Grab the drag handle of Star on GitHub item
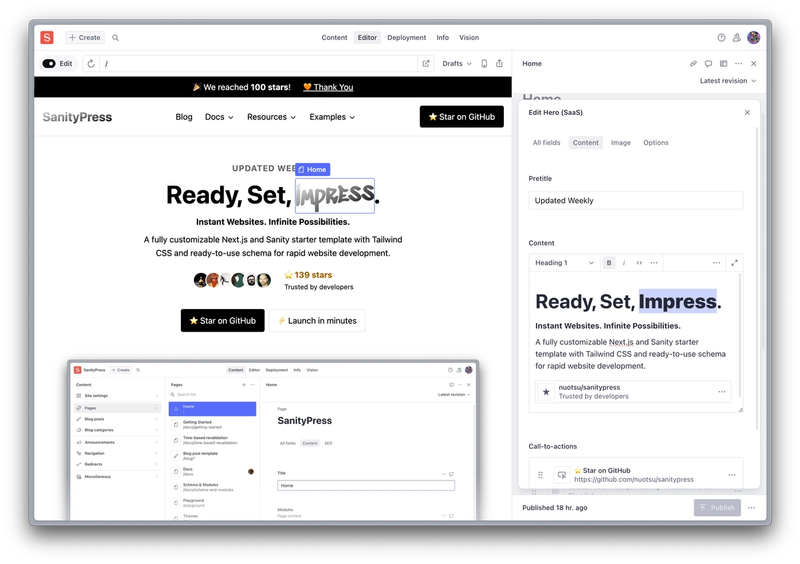Screen dimensions: 800x564 540,475
